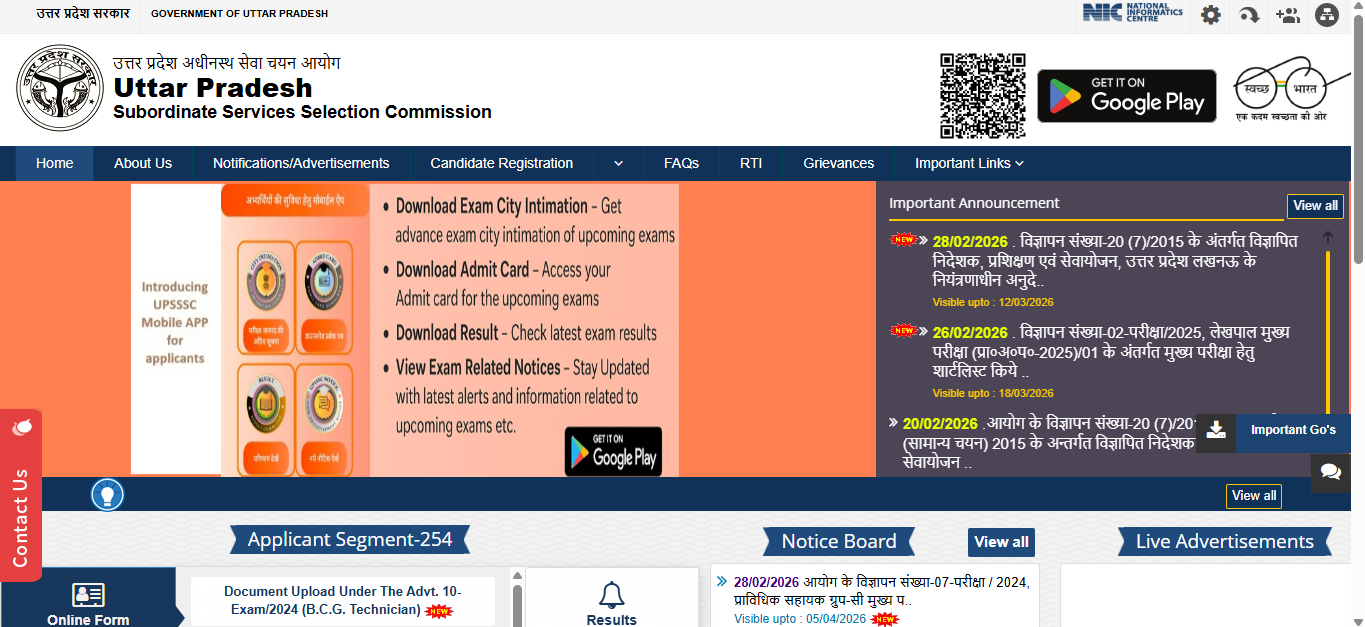This screenshot has height=627, width=1365.
Task: Expand the chevron dropdown after Candidate Registration
Action: (618, 163)
